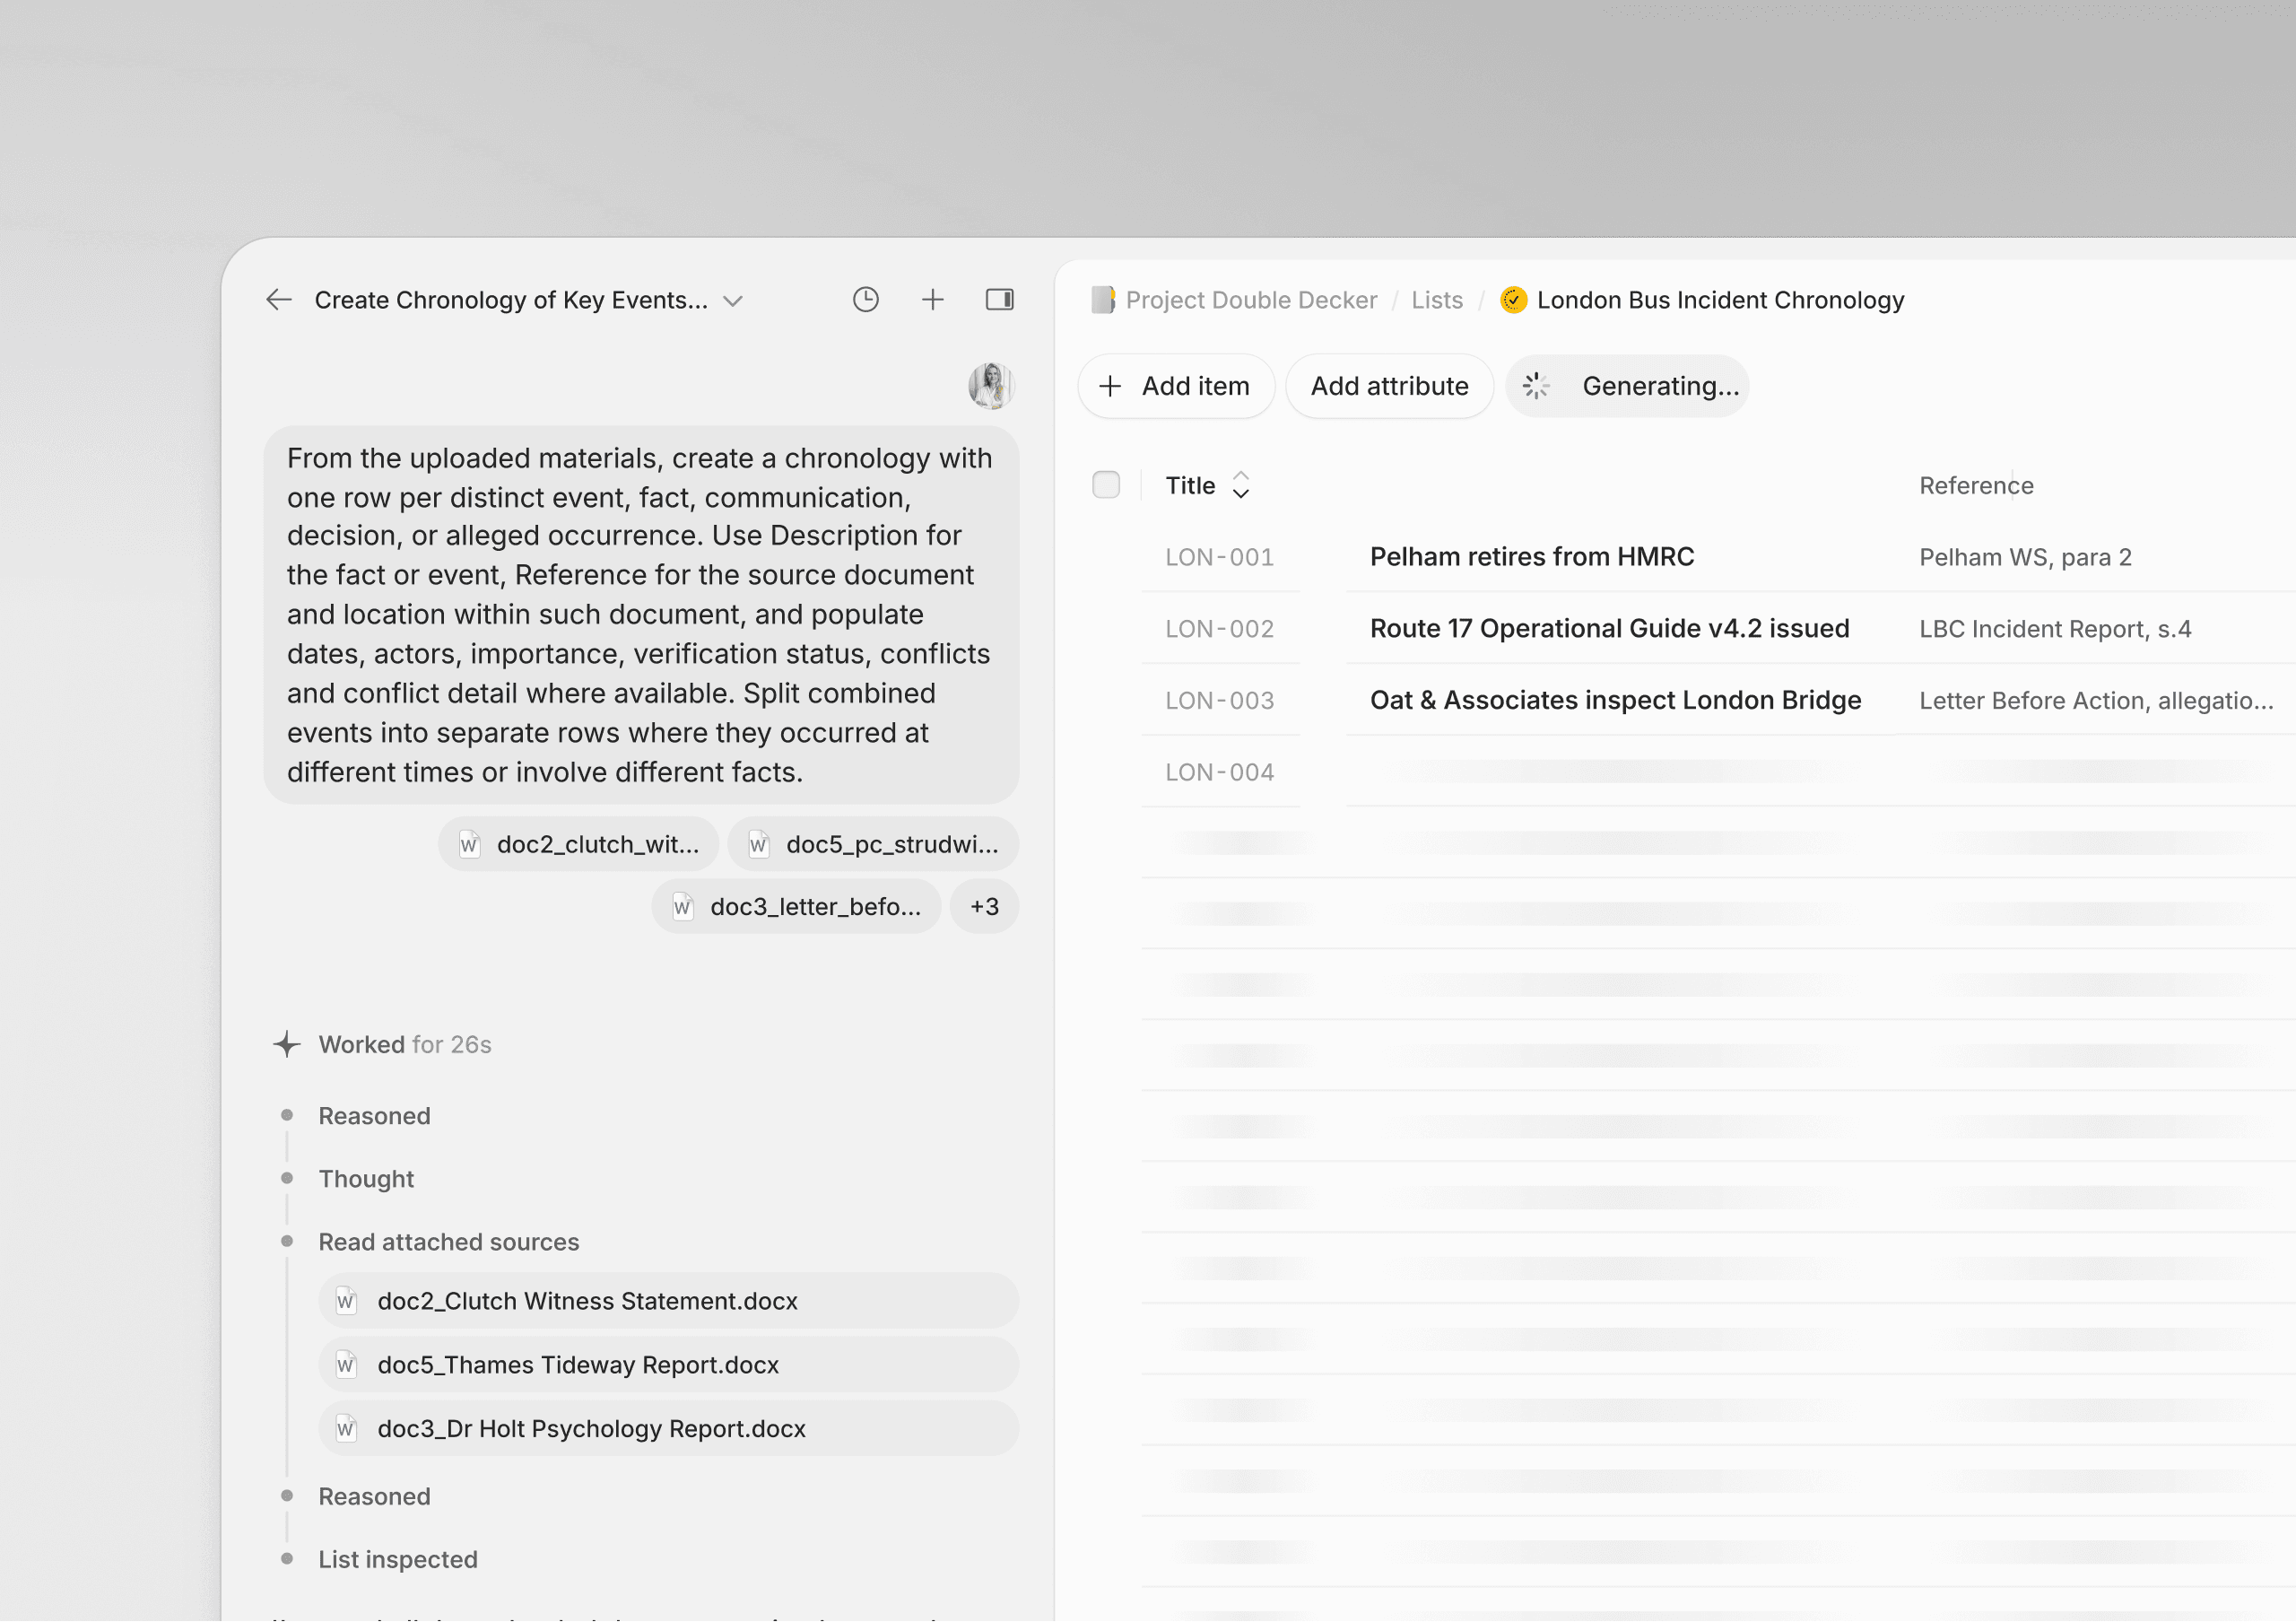
Task: Click reference LBC Incident Report, s.4
Action: 2055,629
